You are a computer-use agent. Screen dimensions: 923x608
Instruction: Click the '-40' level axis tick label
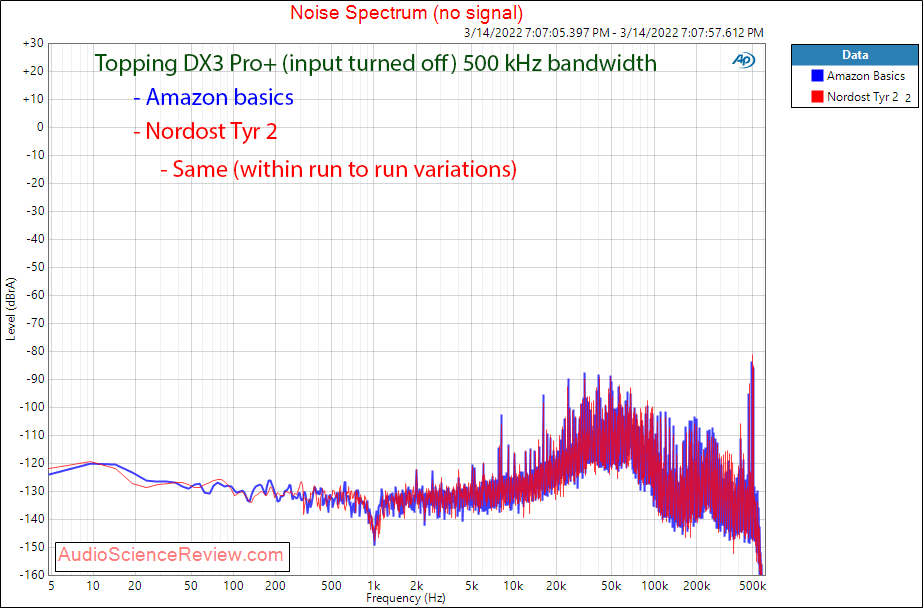pos(34,239)
